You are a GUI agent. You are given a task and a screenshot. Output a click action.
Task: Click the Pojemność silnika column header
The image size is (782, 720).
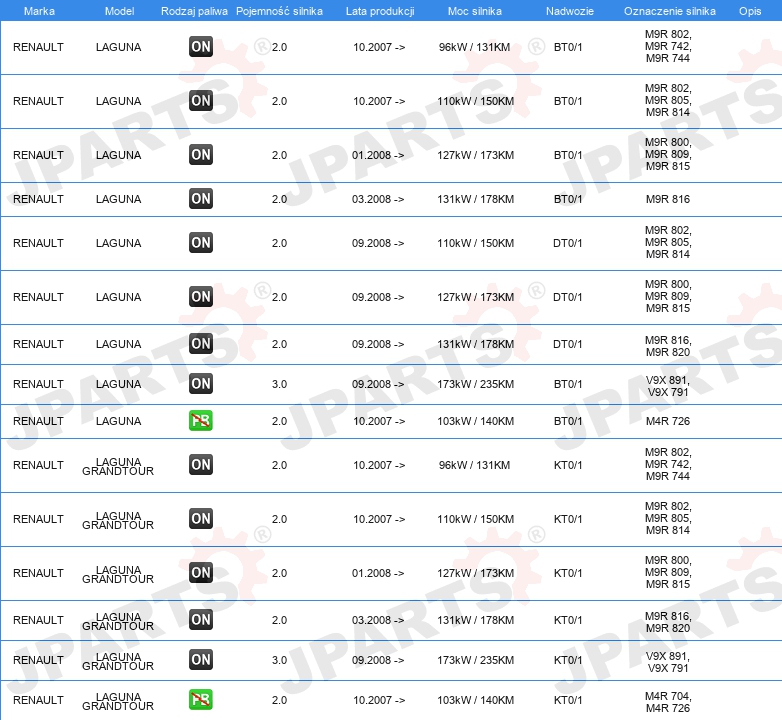click(x=279, y=11)
